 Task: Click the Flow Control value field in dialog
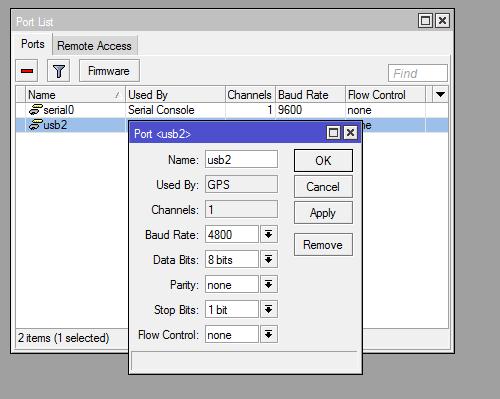click(x=232, y=334)
